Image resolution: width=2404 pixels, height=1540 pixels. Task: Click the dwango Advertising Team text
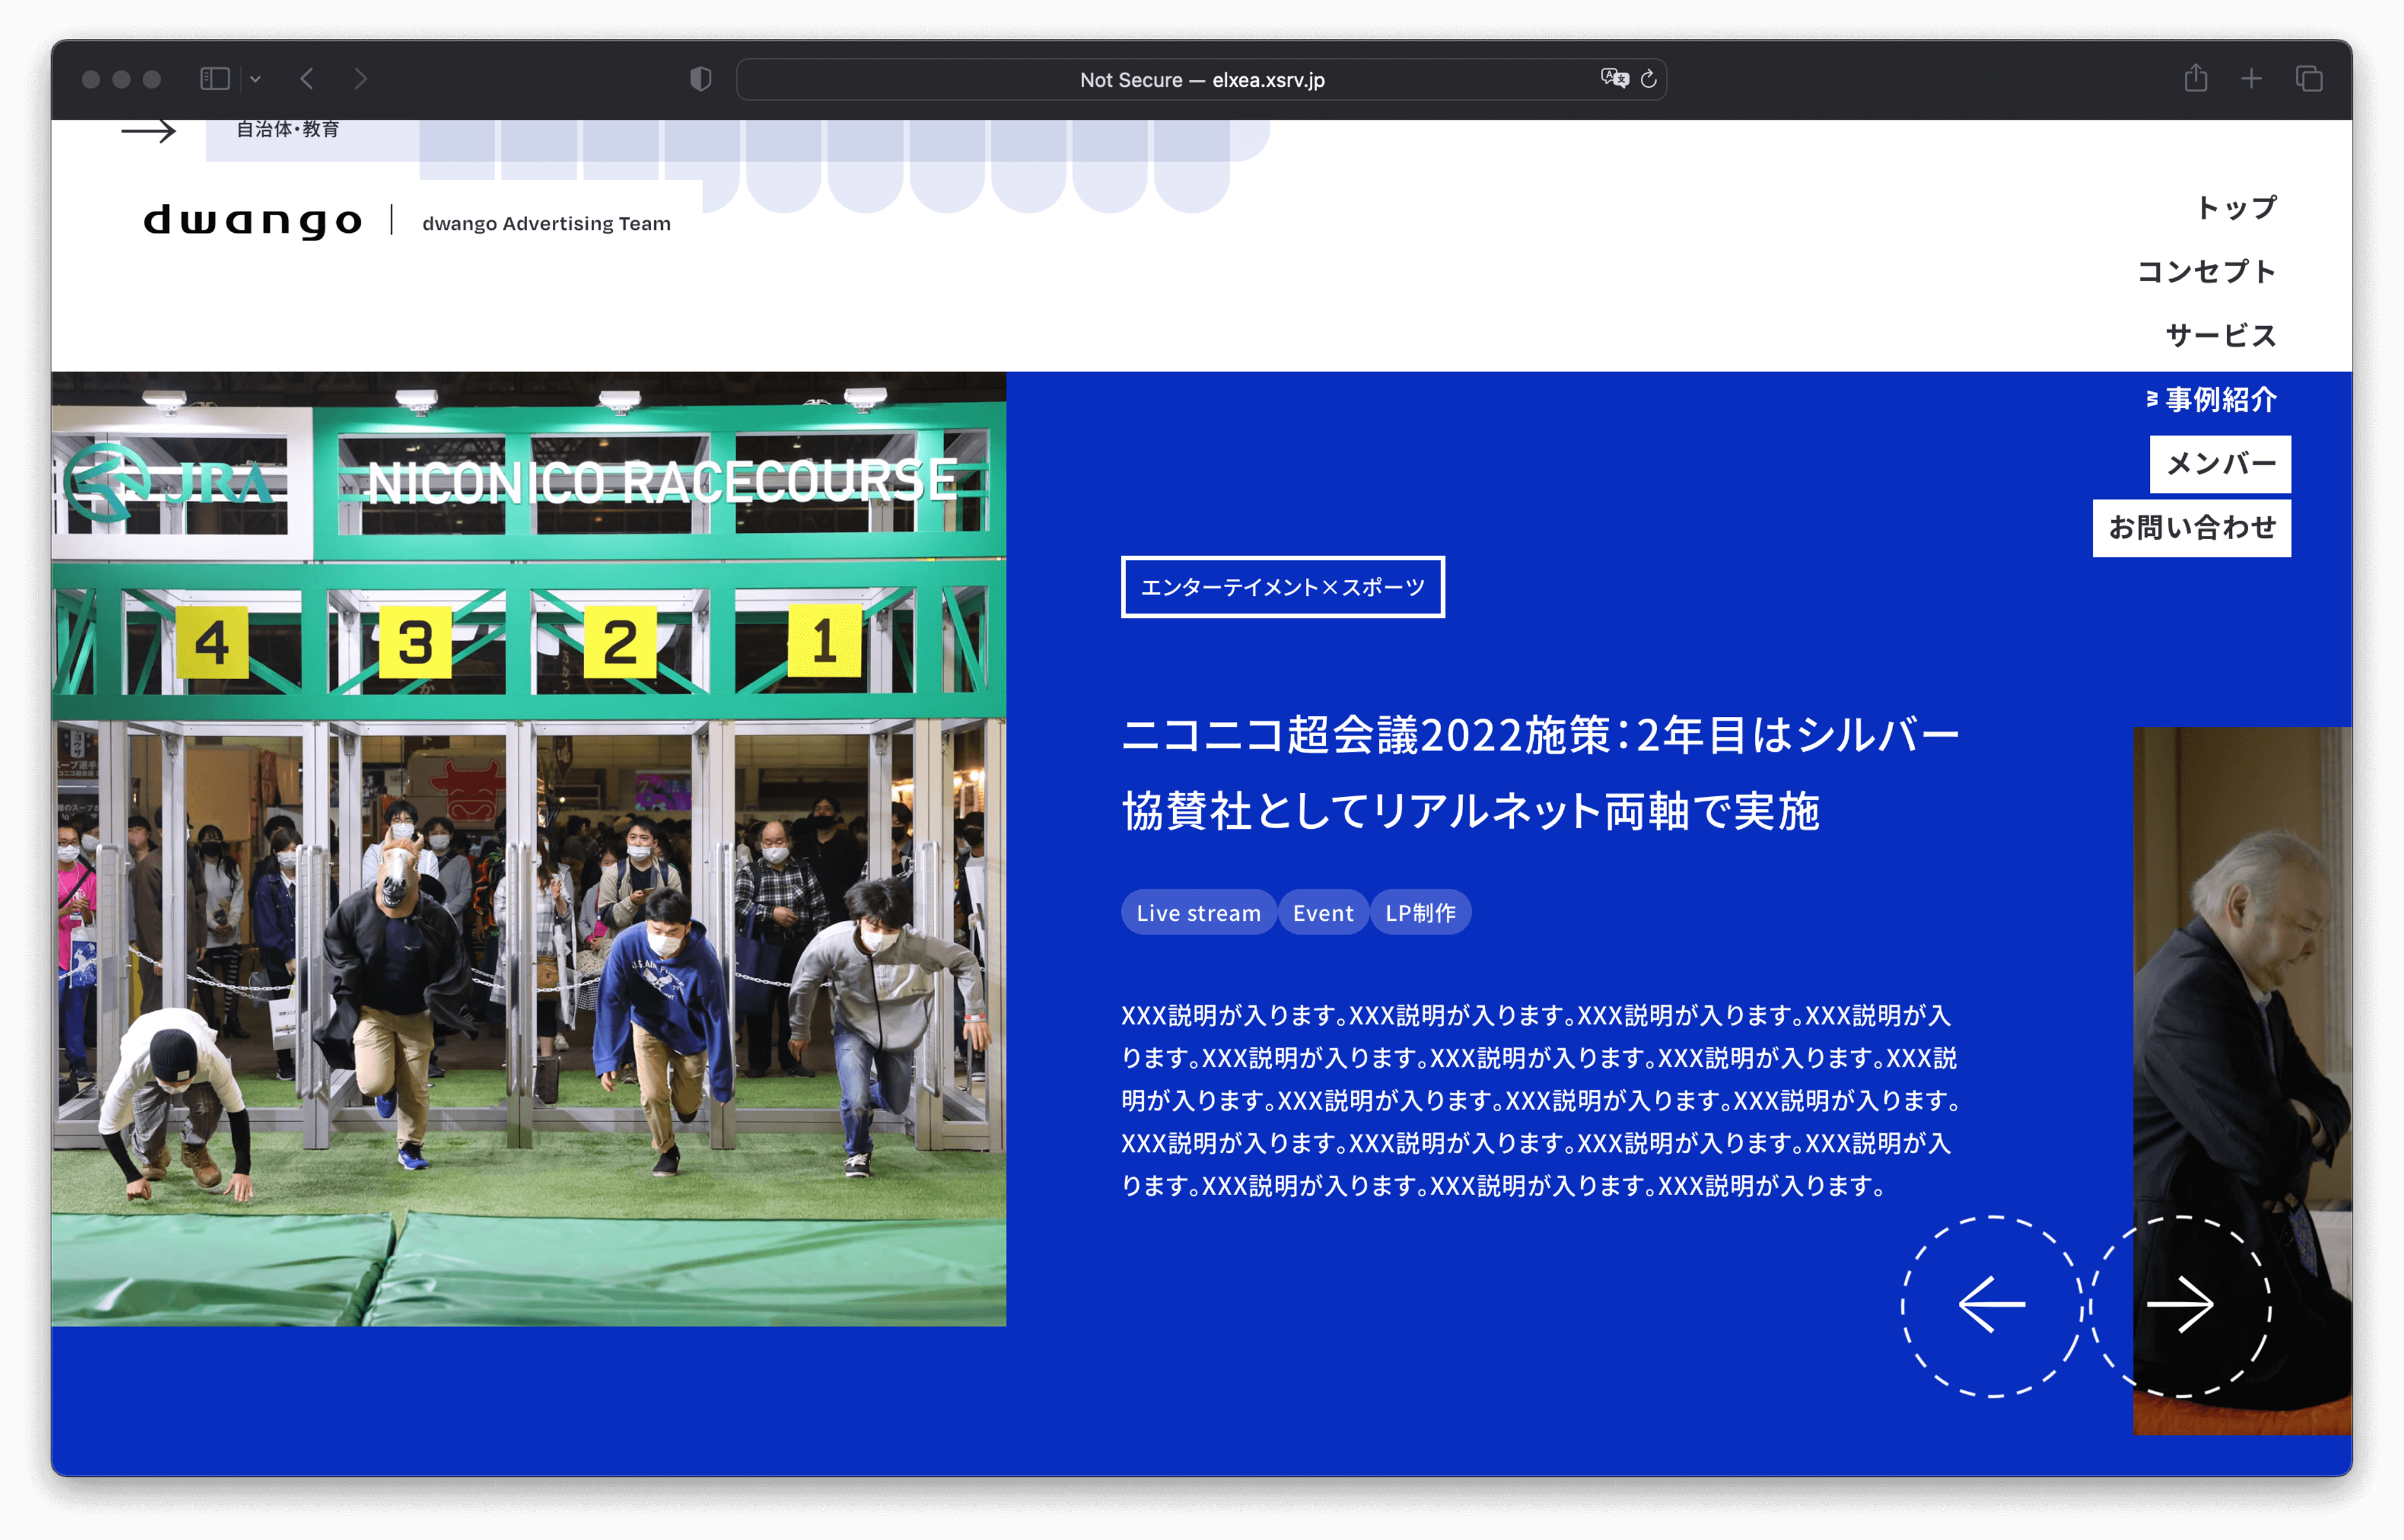(x=546, y=223)
